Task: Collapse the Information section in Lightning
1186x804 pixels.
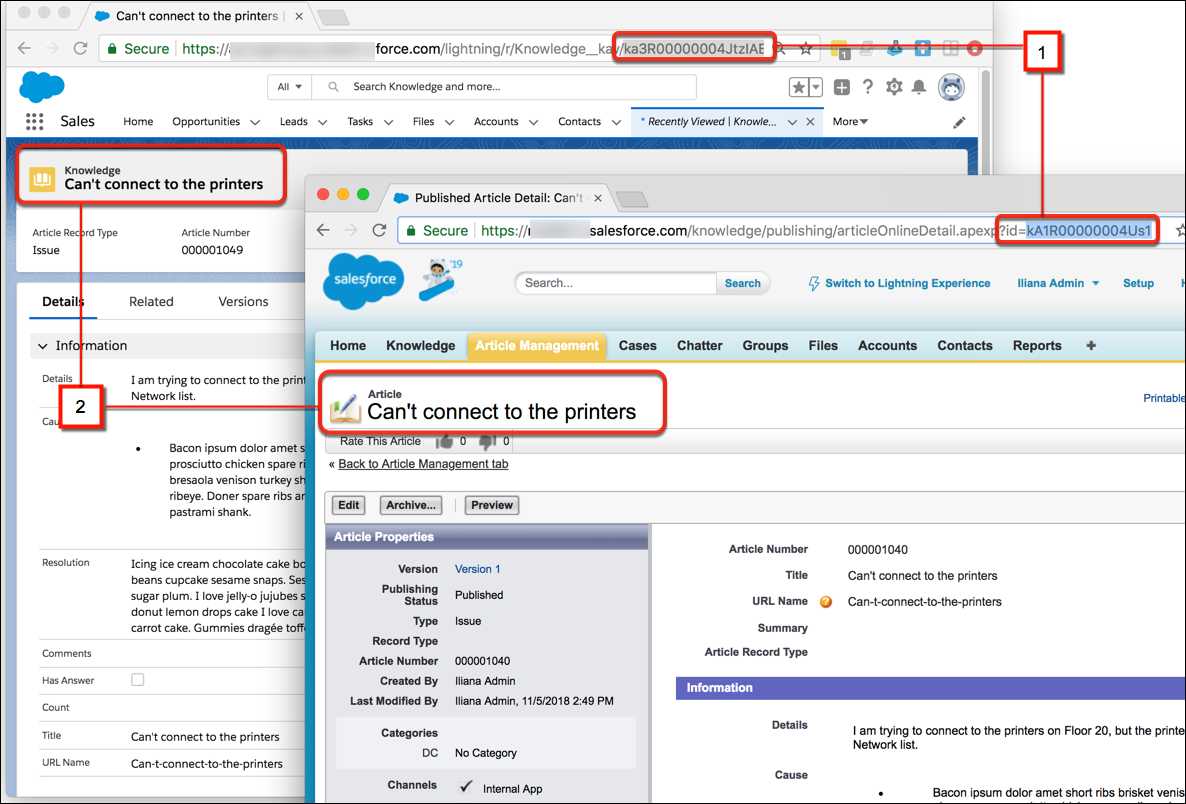Action: pos(43,346)
